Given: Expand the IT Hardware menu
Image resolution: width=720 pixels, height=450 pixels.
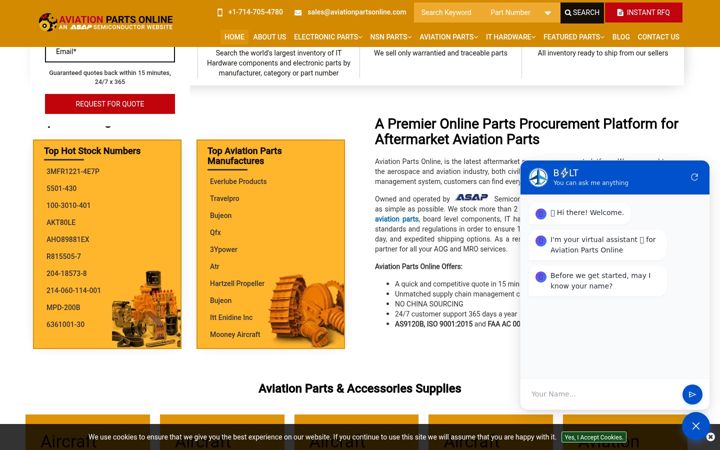Looking at the screenshot, I should pyautogui.click(x=511, y=37).
